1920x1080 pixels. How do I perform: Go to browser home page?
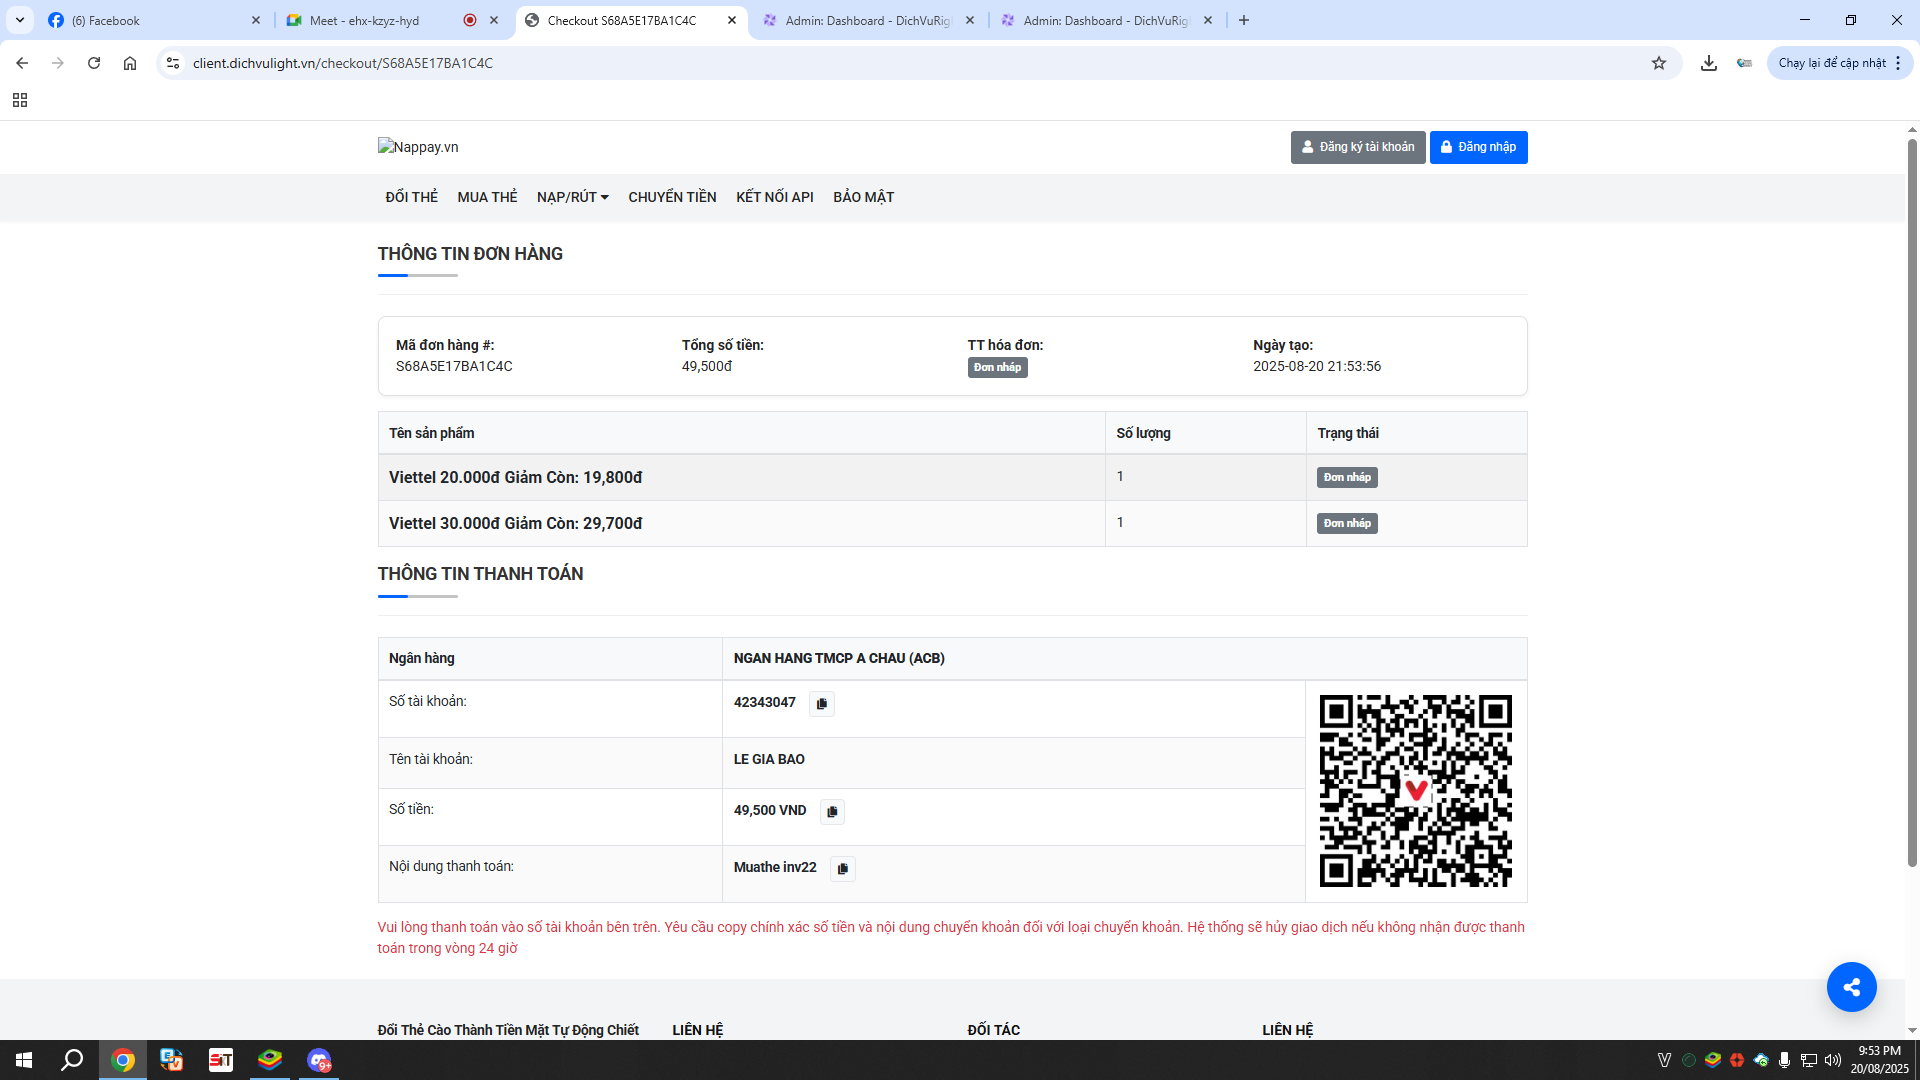pyautogui.click(x=130, y=63)
